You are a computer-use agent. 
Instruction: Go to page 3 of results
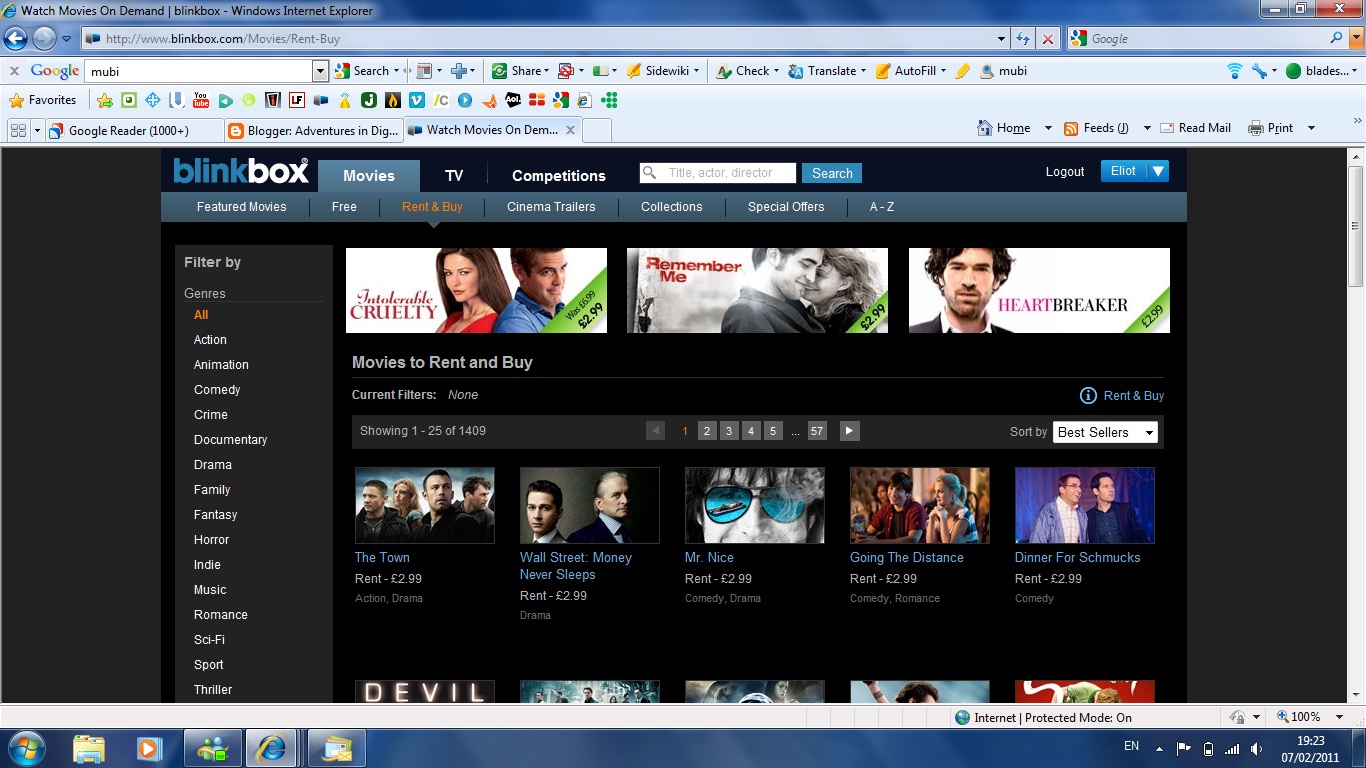pos(729,431)
